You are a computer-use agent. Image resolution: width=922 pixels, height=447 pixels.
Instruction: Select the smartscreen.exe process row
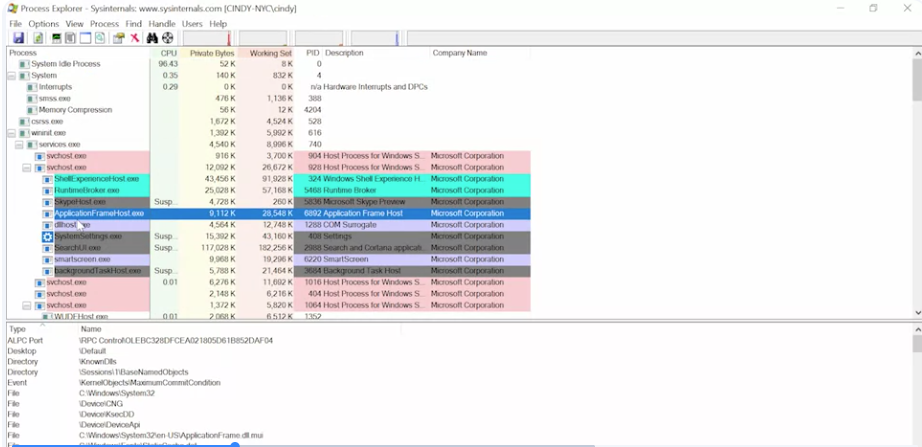(269, 259)
